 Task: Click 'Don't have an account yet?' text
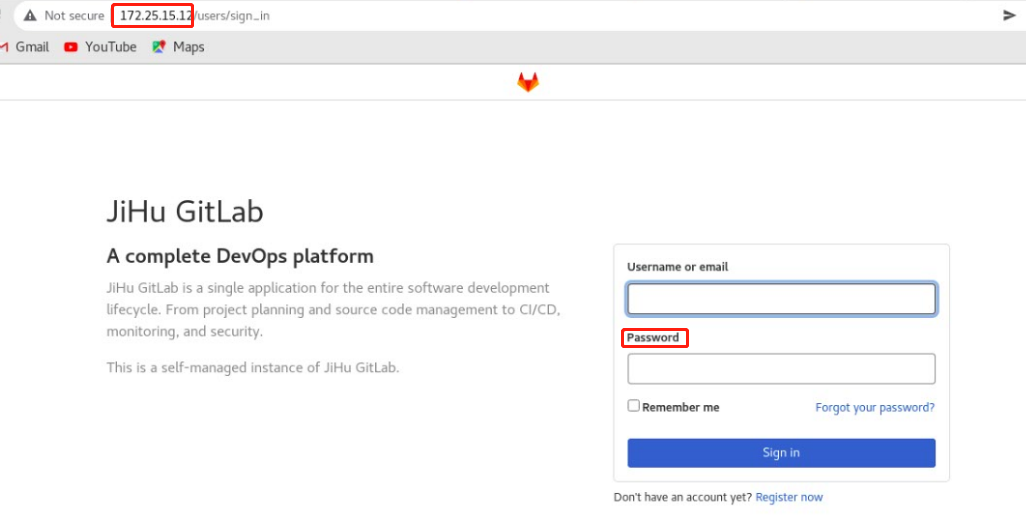(682, 497)
